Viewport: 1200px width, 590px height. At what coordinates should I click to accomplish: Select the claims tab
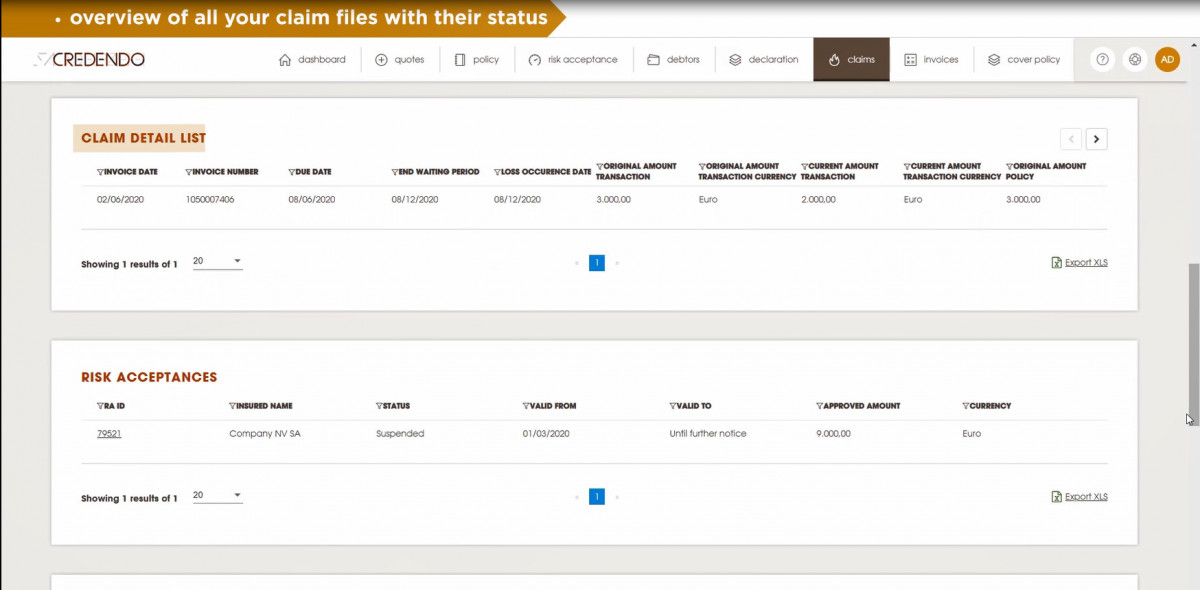851,60
